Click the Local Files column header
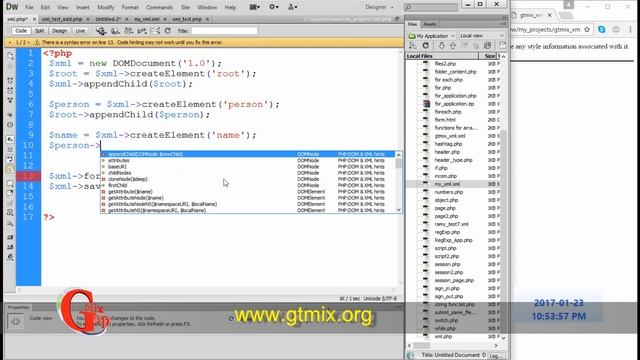 click(442, 56)
